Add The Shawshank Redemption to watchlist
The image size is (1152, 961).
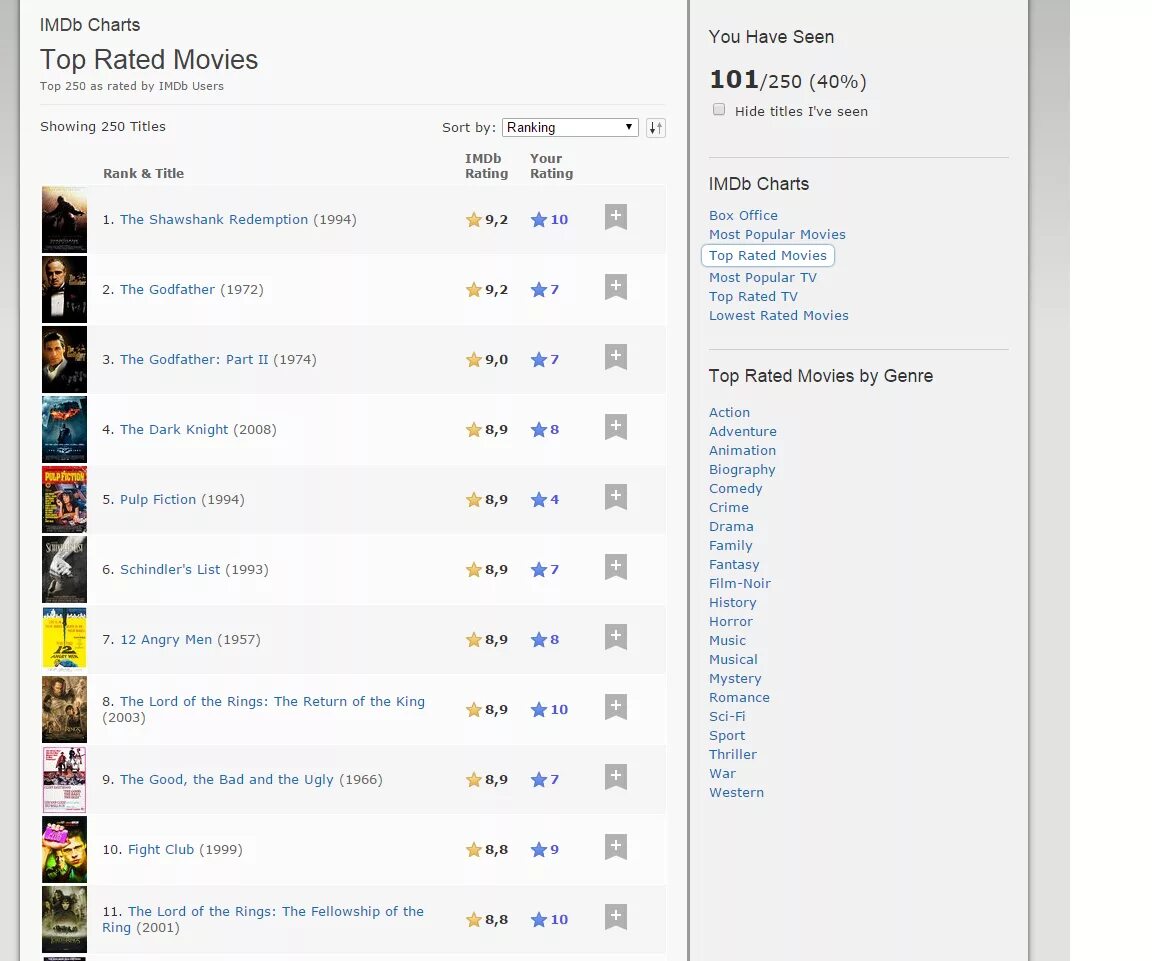pyautogui.click(x=616, y=217)
